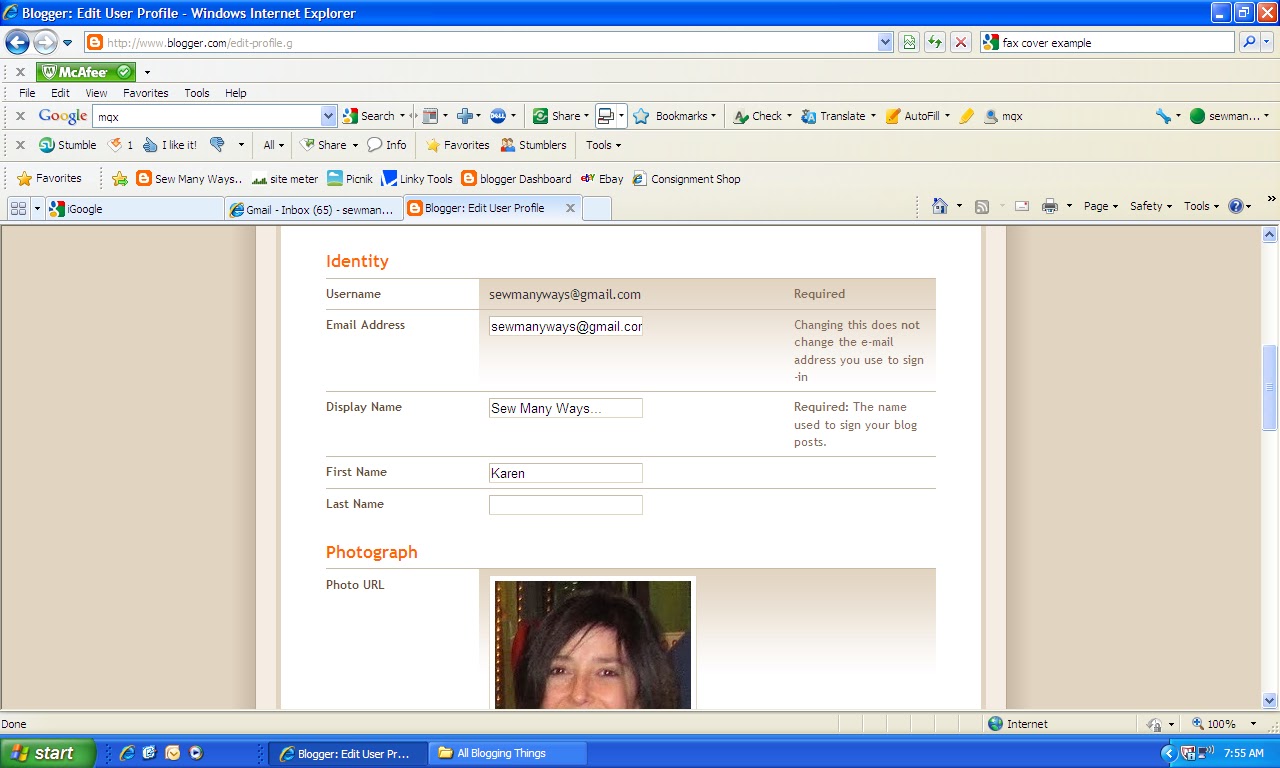Open the 'blogger Dashboard' favorites link
Screen dimensions: 1280x768
click(516, 179)
